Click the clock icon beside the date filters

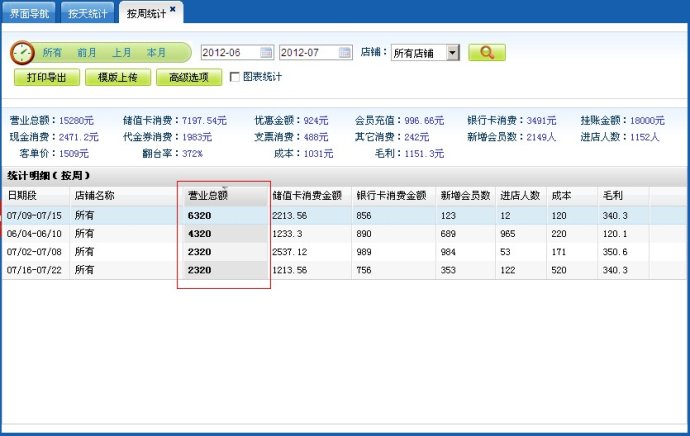click(23, 53)
